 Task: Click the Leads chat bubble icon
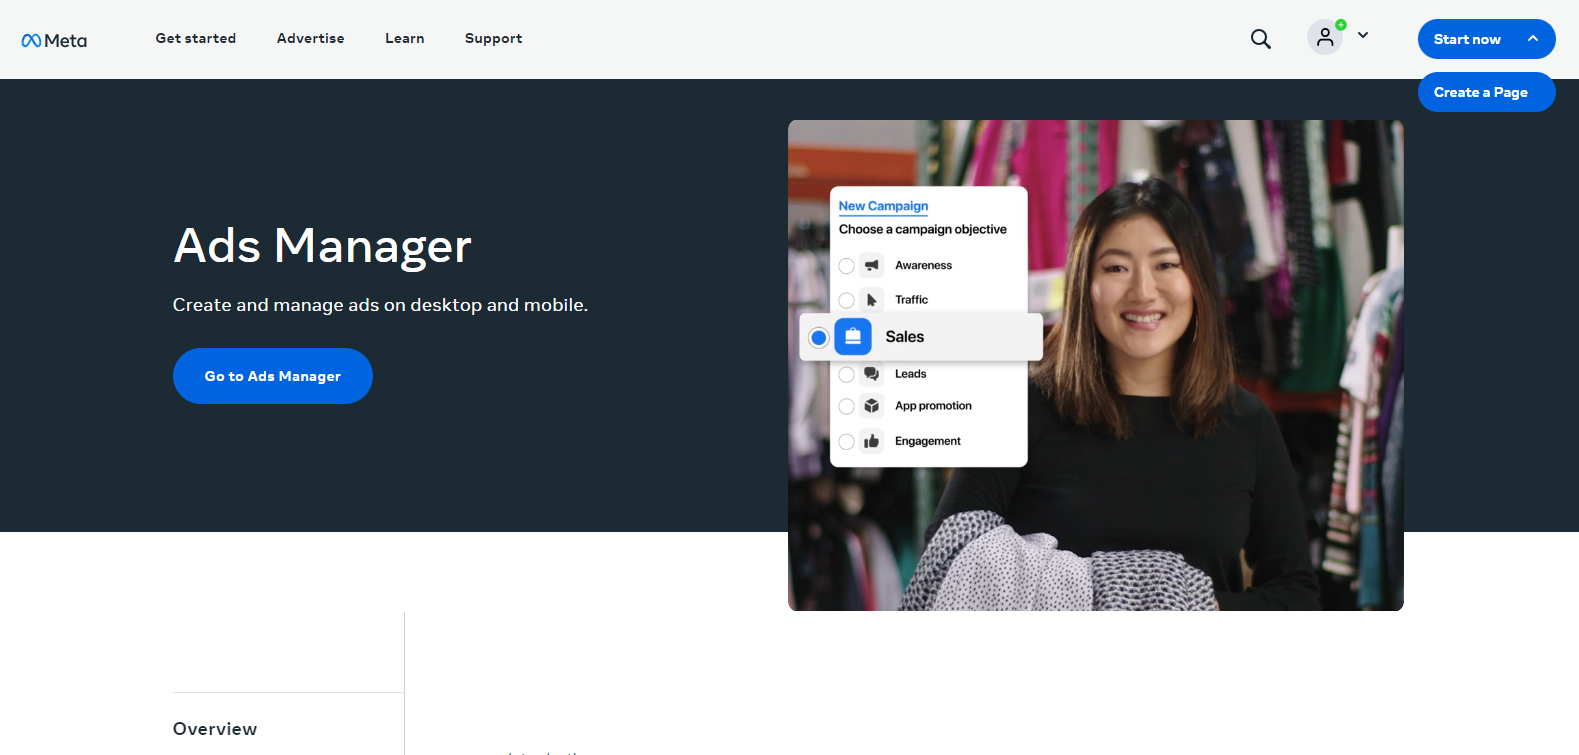tap(872, 374)
